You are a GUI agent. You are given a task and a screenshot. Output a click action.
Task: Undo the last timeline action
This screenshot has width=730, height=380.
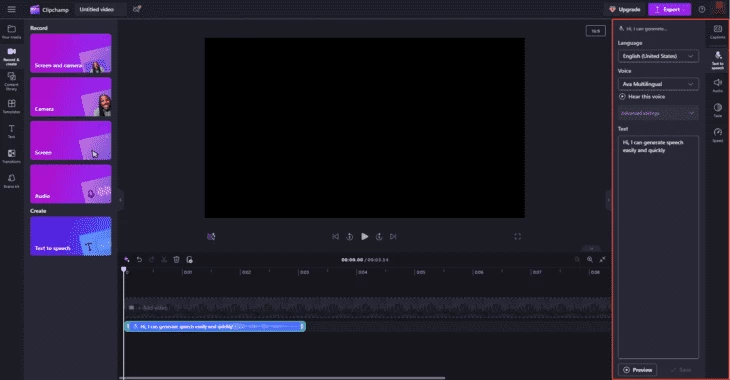(x=139, y=259)
